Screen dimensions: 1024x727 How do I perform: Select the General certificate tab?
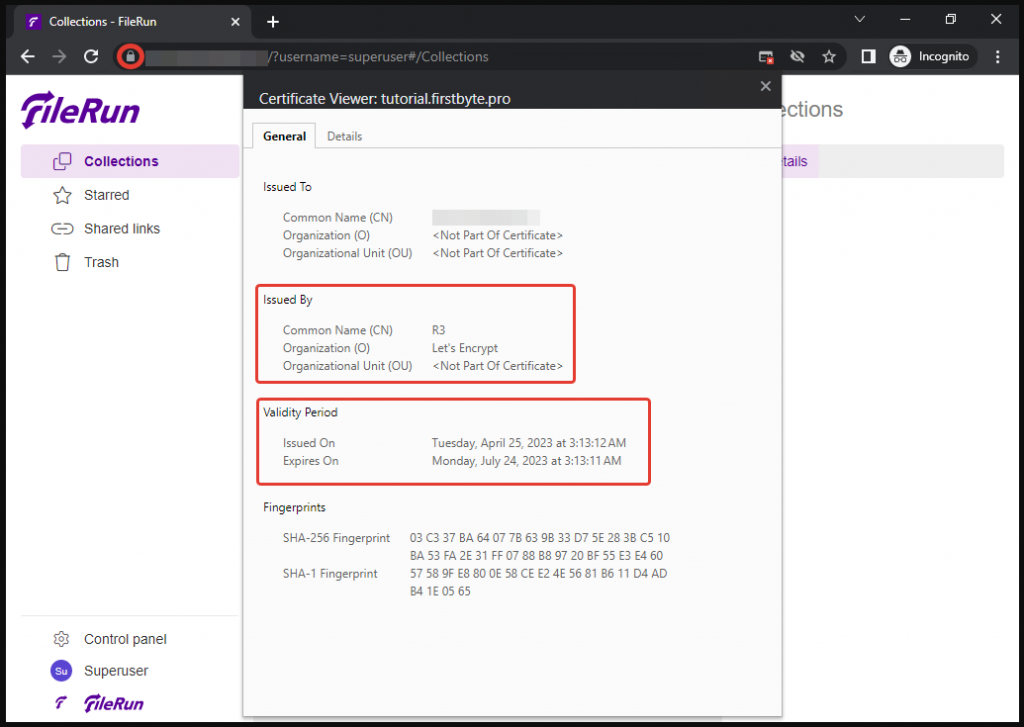[284, 136]
